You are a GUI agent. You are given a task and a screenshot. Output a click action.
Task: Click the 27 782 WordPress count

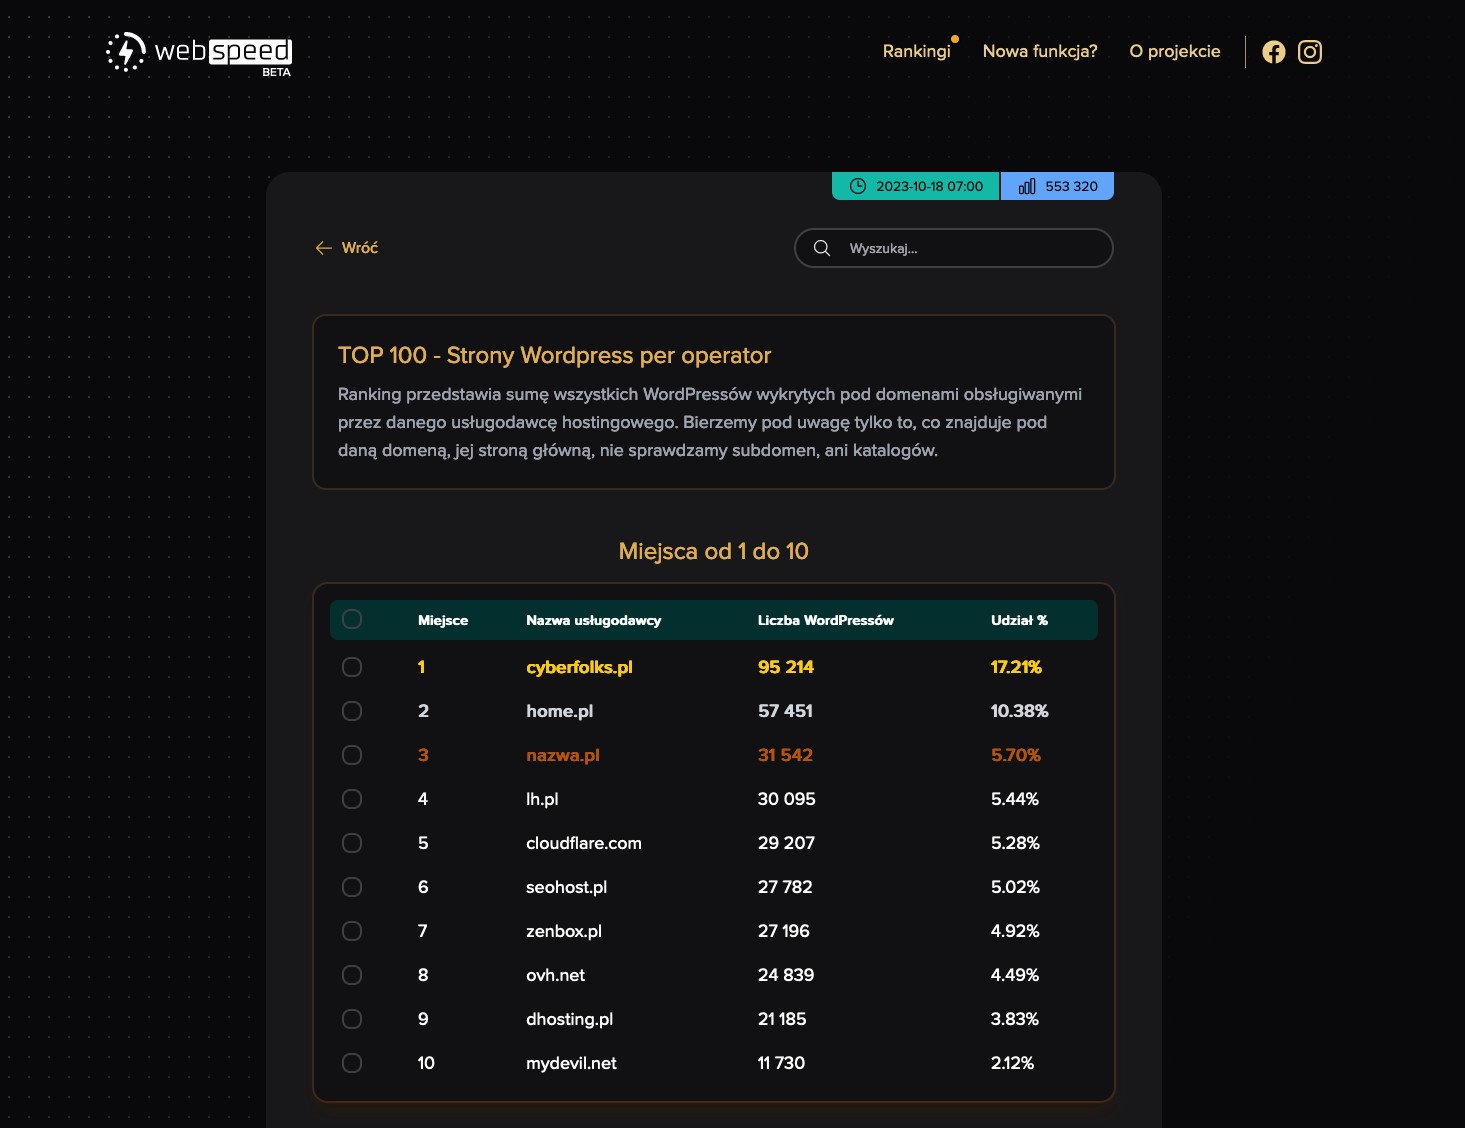pyautogui.click(x=785, y=887)
